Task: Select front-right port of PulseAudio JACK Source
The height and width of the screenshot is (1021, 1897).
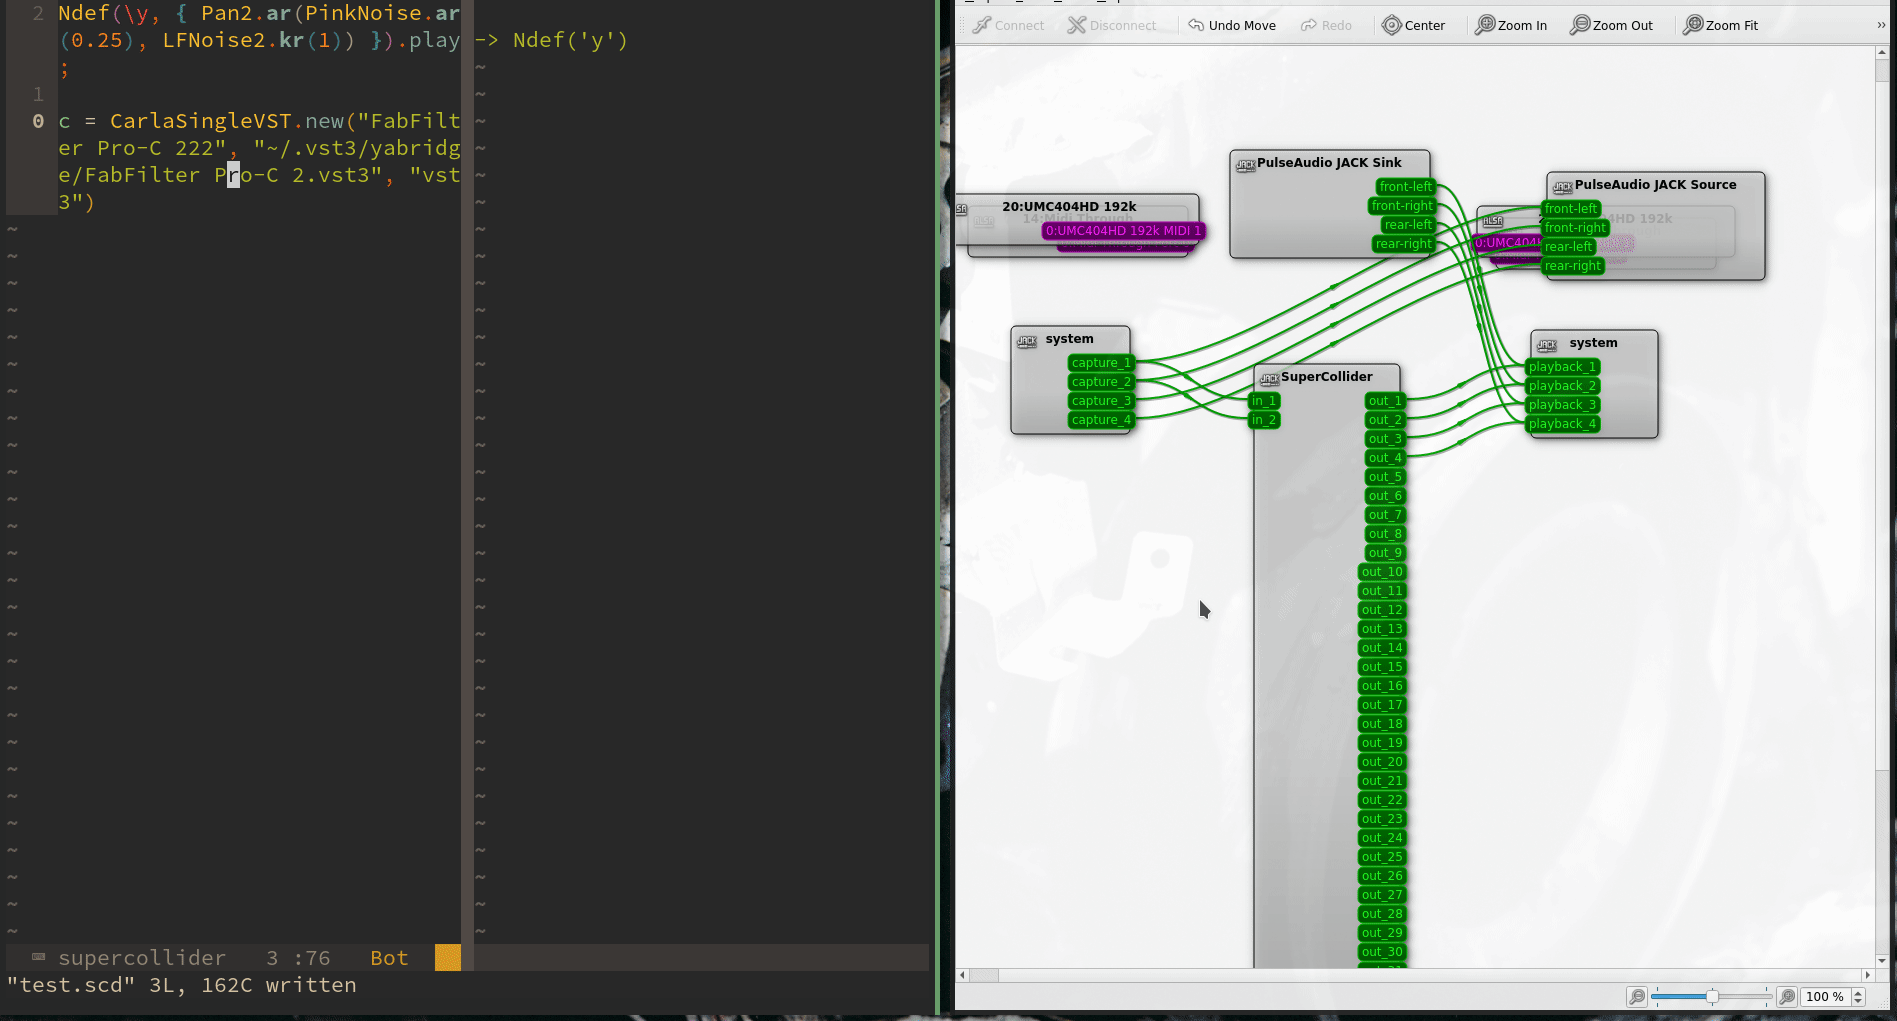Action: pyautogui.click(x=1575, y=228)
